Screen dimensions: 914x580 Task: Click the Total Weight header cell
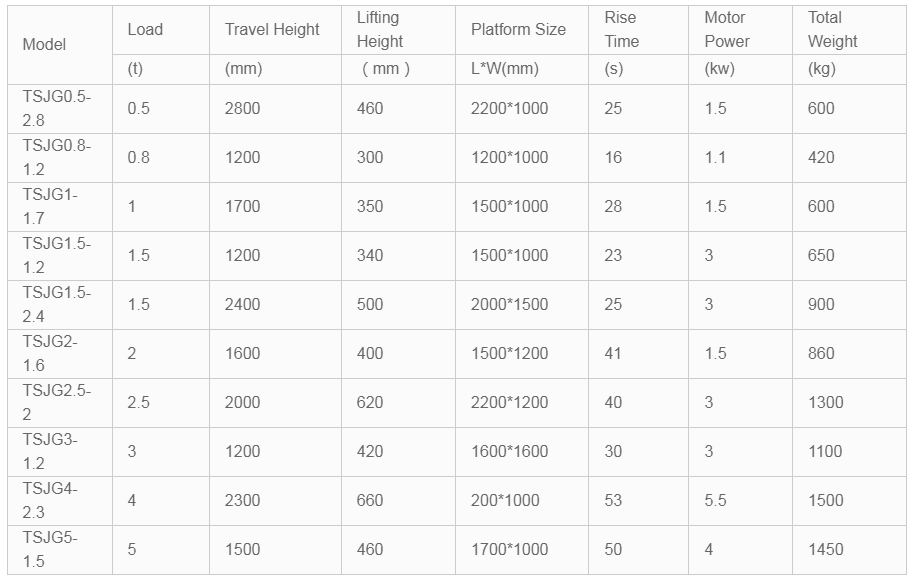point(849,30)
